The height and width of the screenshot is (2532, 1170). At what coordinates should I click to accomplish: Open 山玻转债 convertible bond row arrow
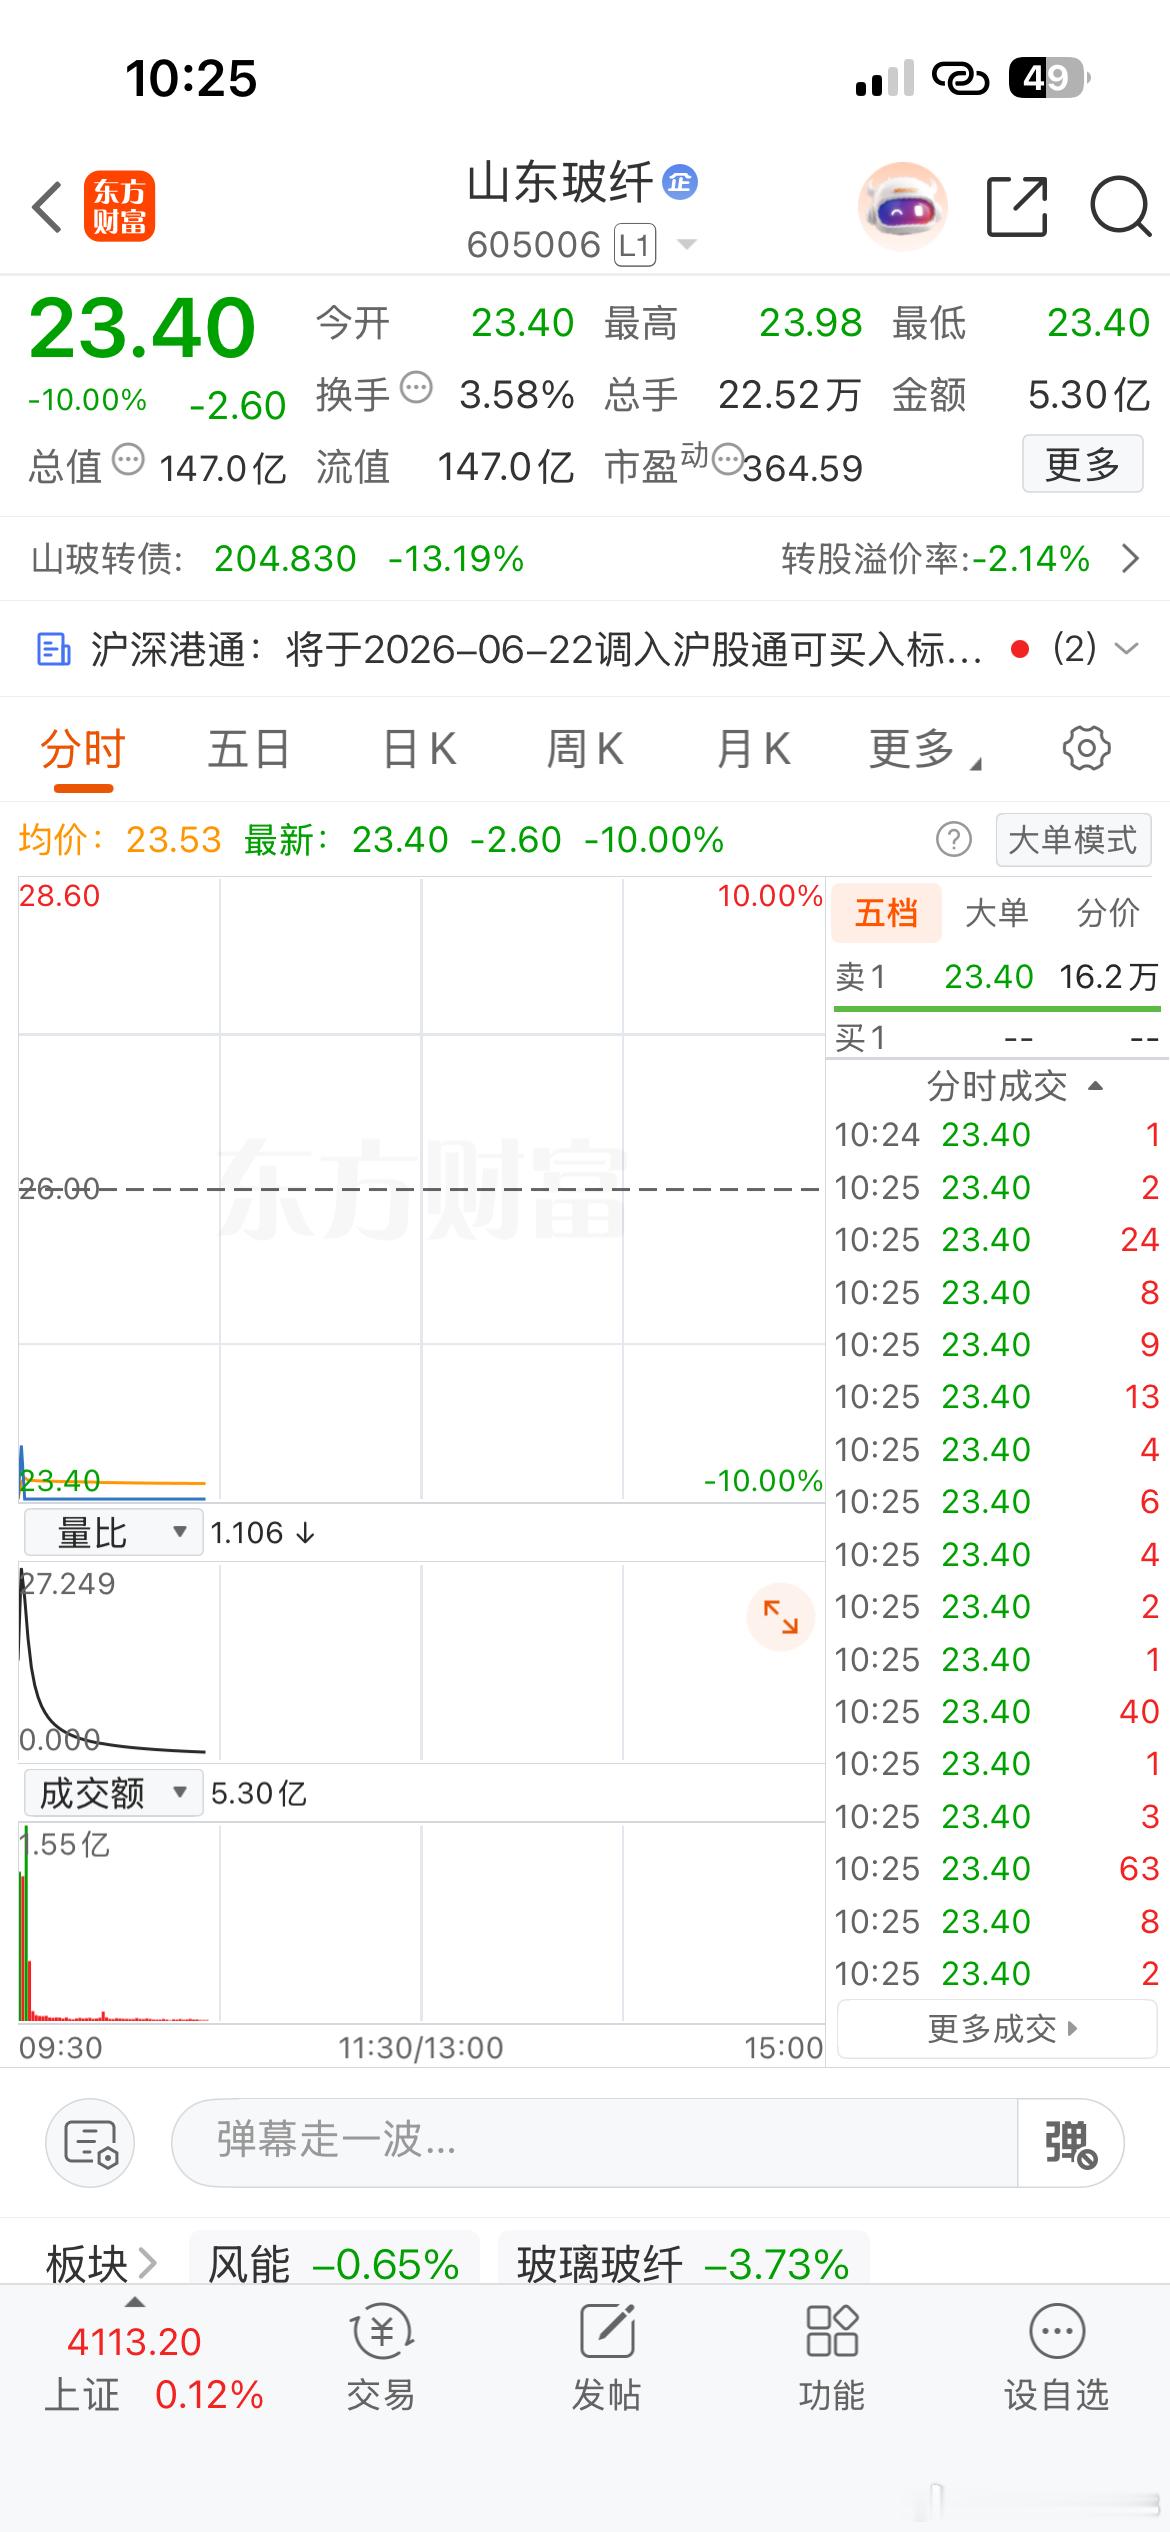coord(1130,558)
